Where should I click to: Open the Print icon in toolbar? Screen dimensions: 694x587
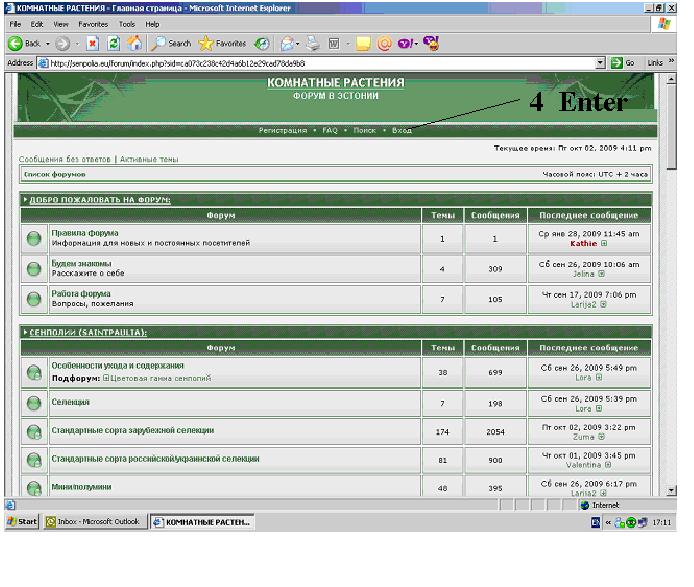pos(313,44)
